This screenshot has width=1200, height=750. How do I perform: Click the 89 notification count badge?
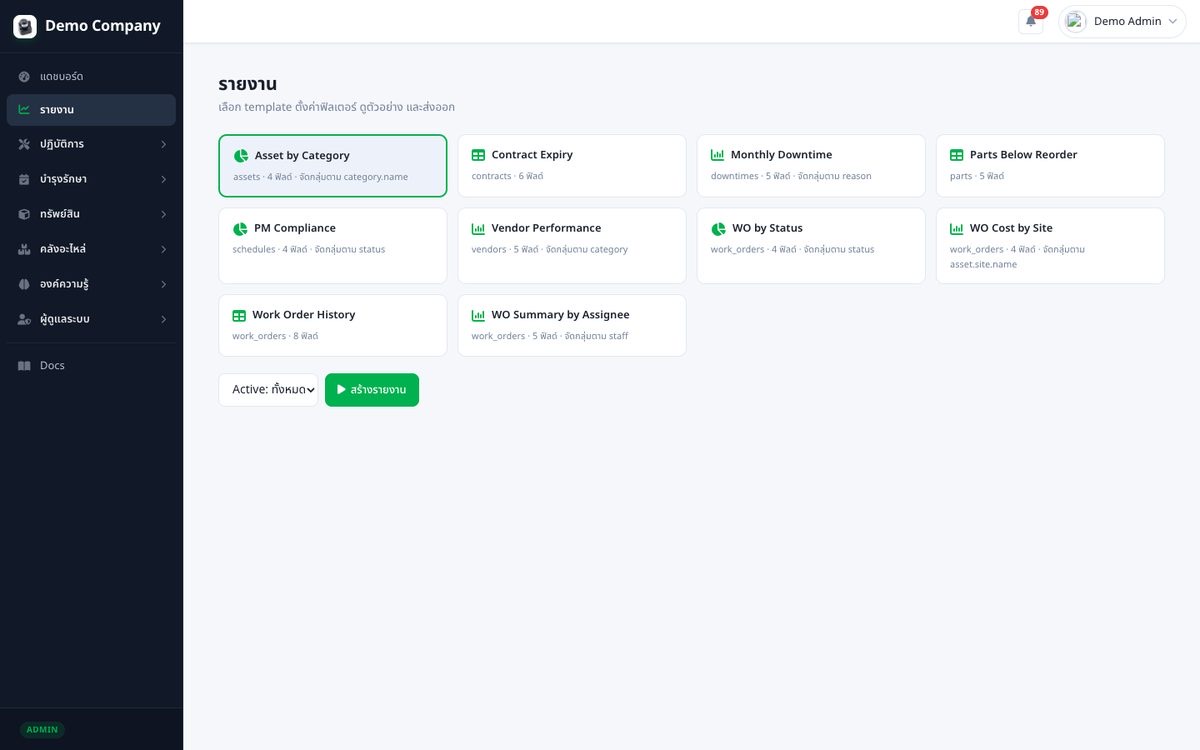pos(1039,12)
